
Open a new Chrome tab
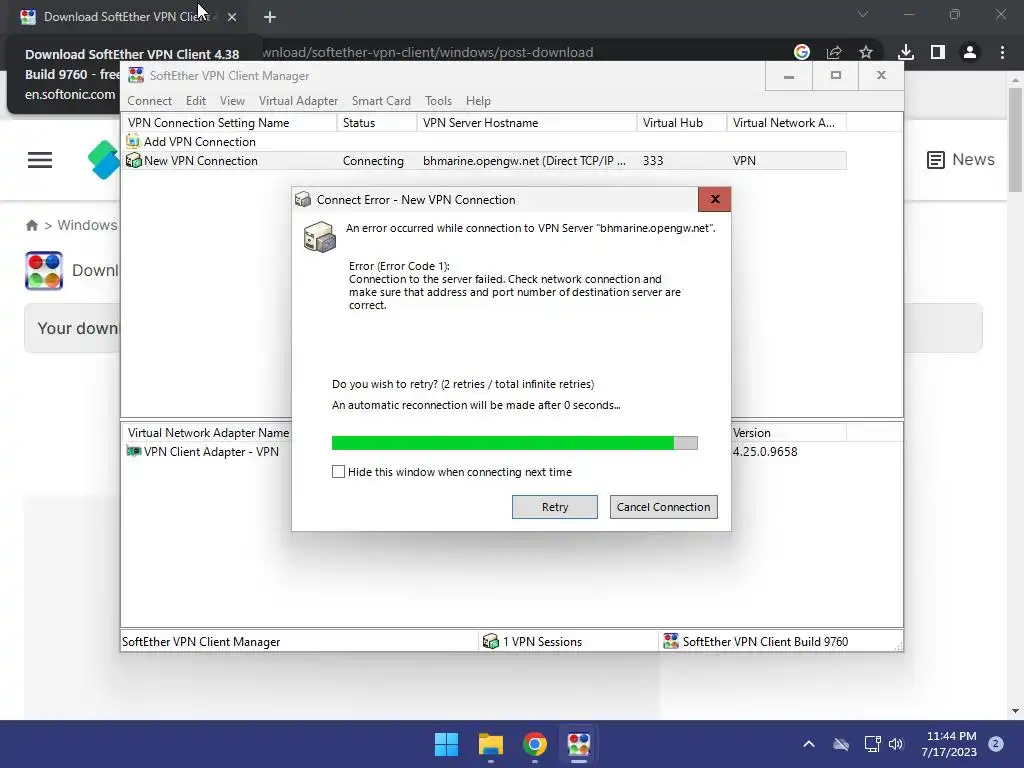tap(270, 17)
